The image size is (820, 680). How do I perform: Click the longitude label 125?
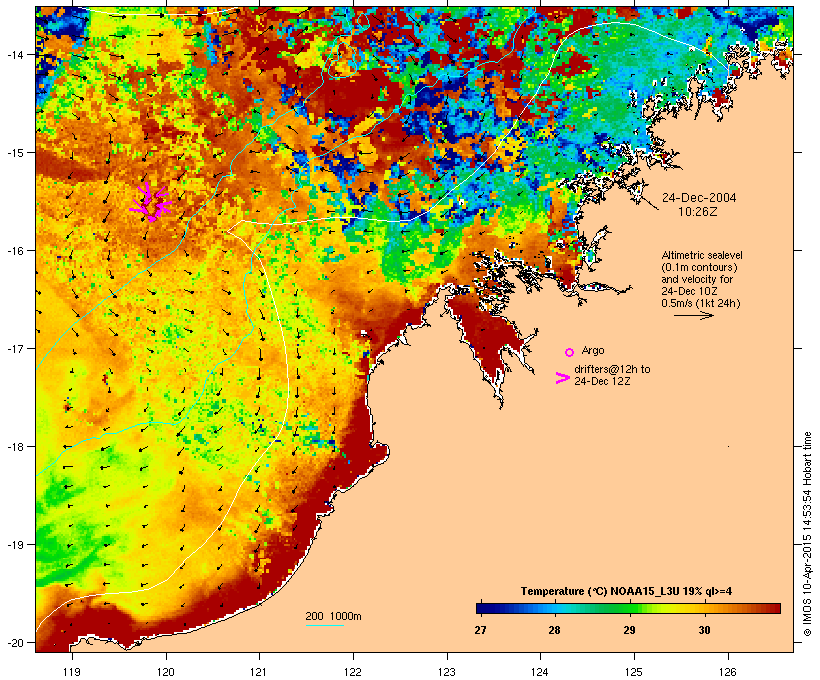(x=634, y=672)
